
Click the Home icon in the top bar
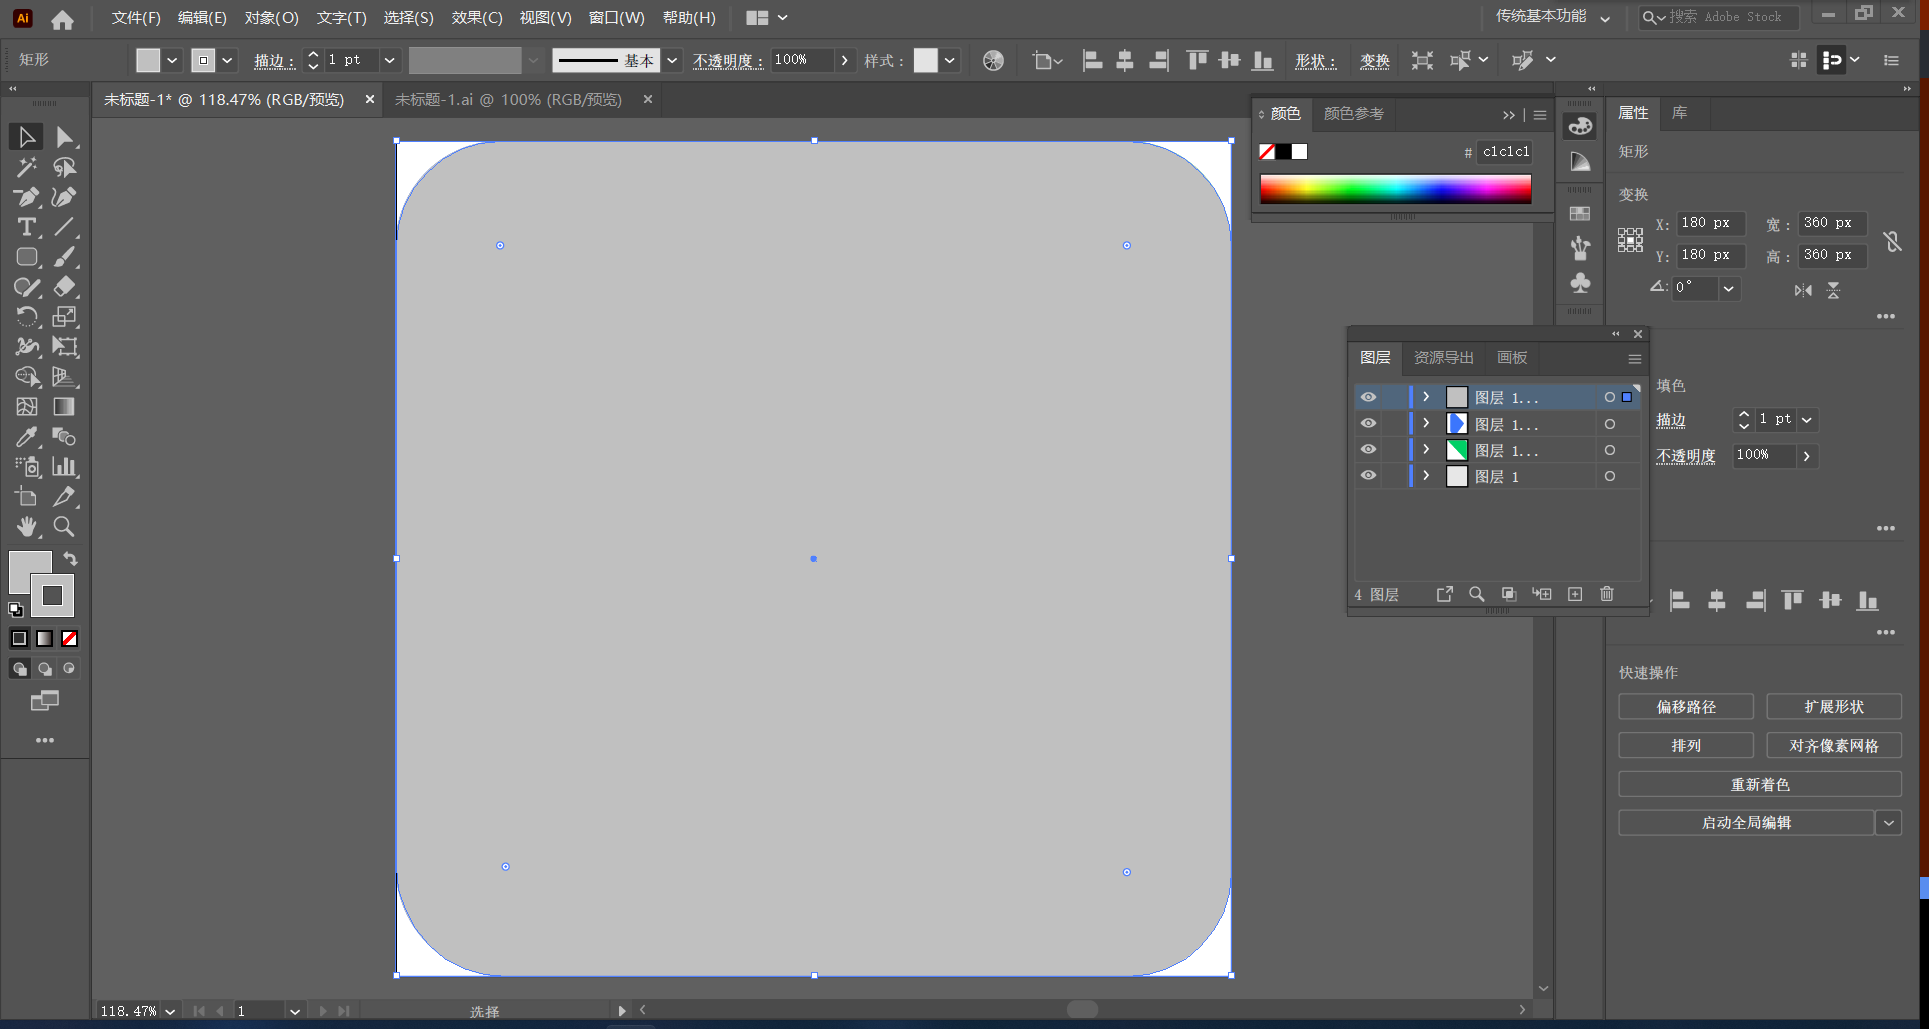pyautogui.click(x=62, y=19)
